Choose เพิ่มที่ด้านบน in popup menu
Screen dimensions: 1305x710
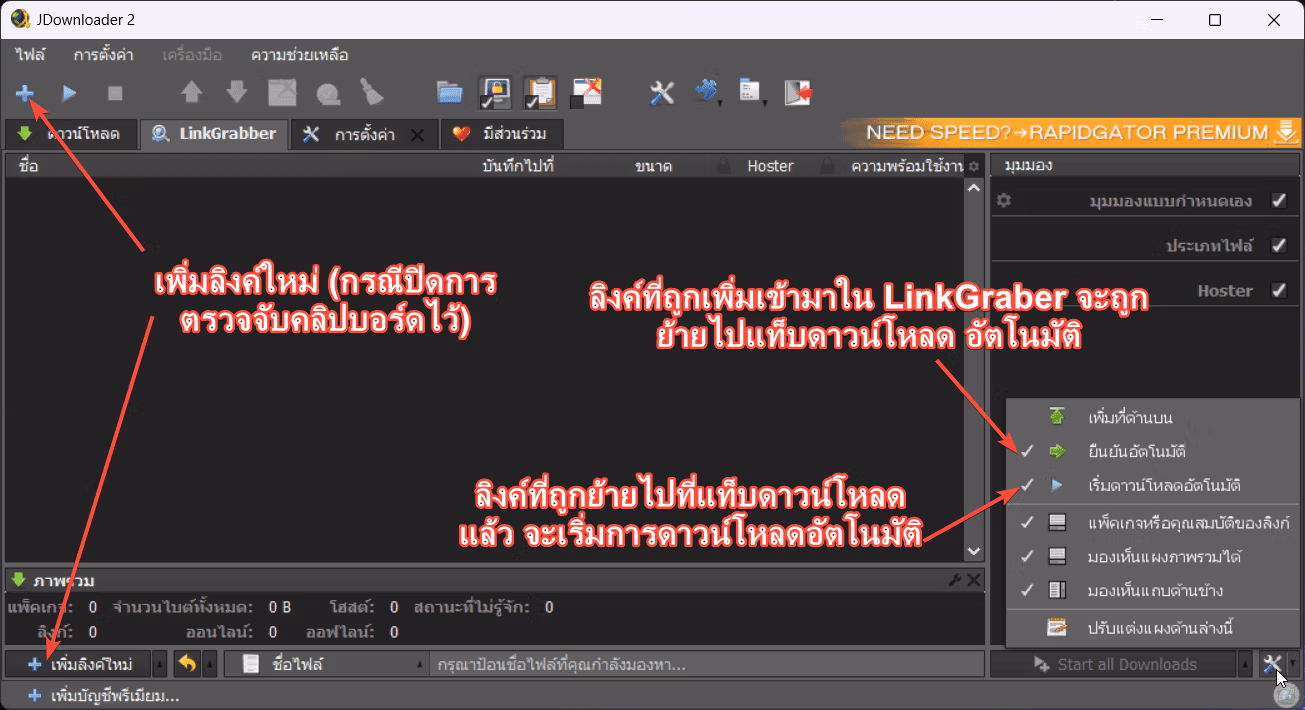[1153, 416]
